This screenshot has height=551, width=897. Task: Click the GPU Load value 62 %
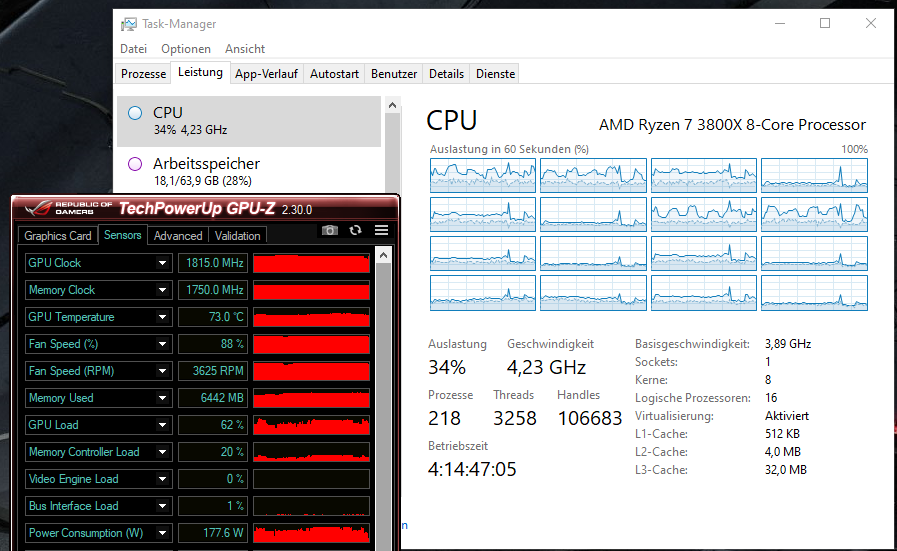213,425
